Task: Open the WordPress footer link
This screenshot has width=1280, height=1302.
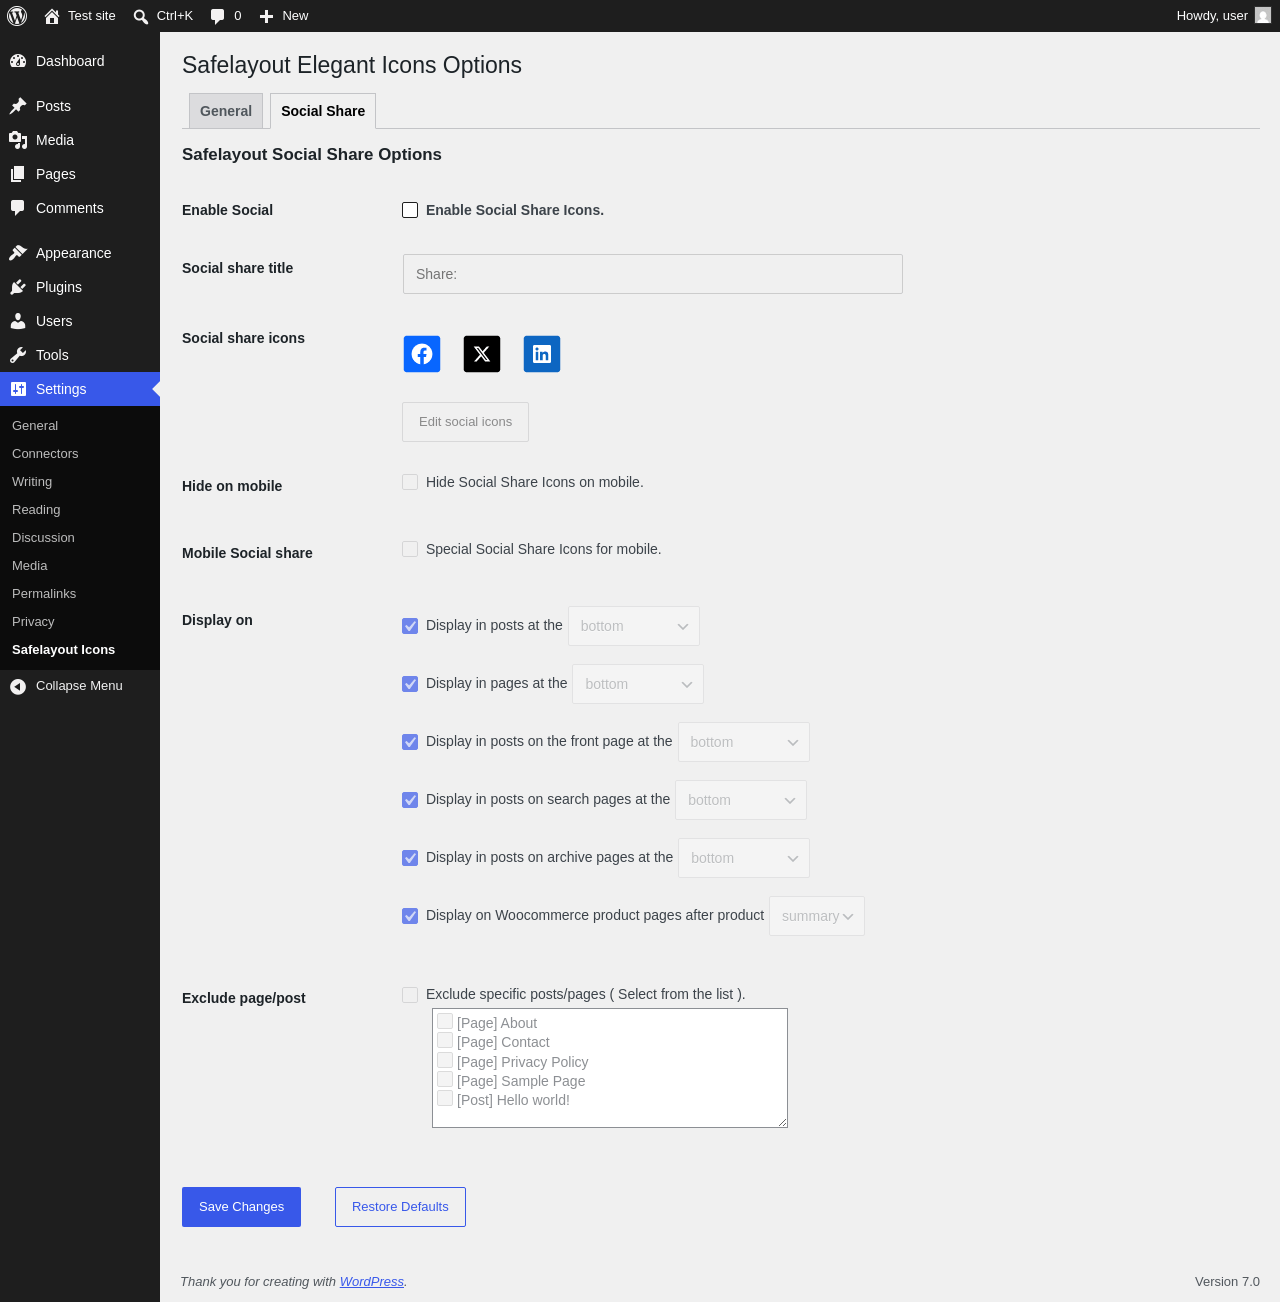Action: coord(372,1282)
